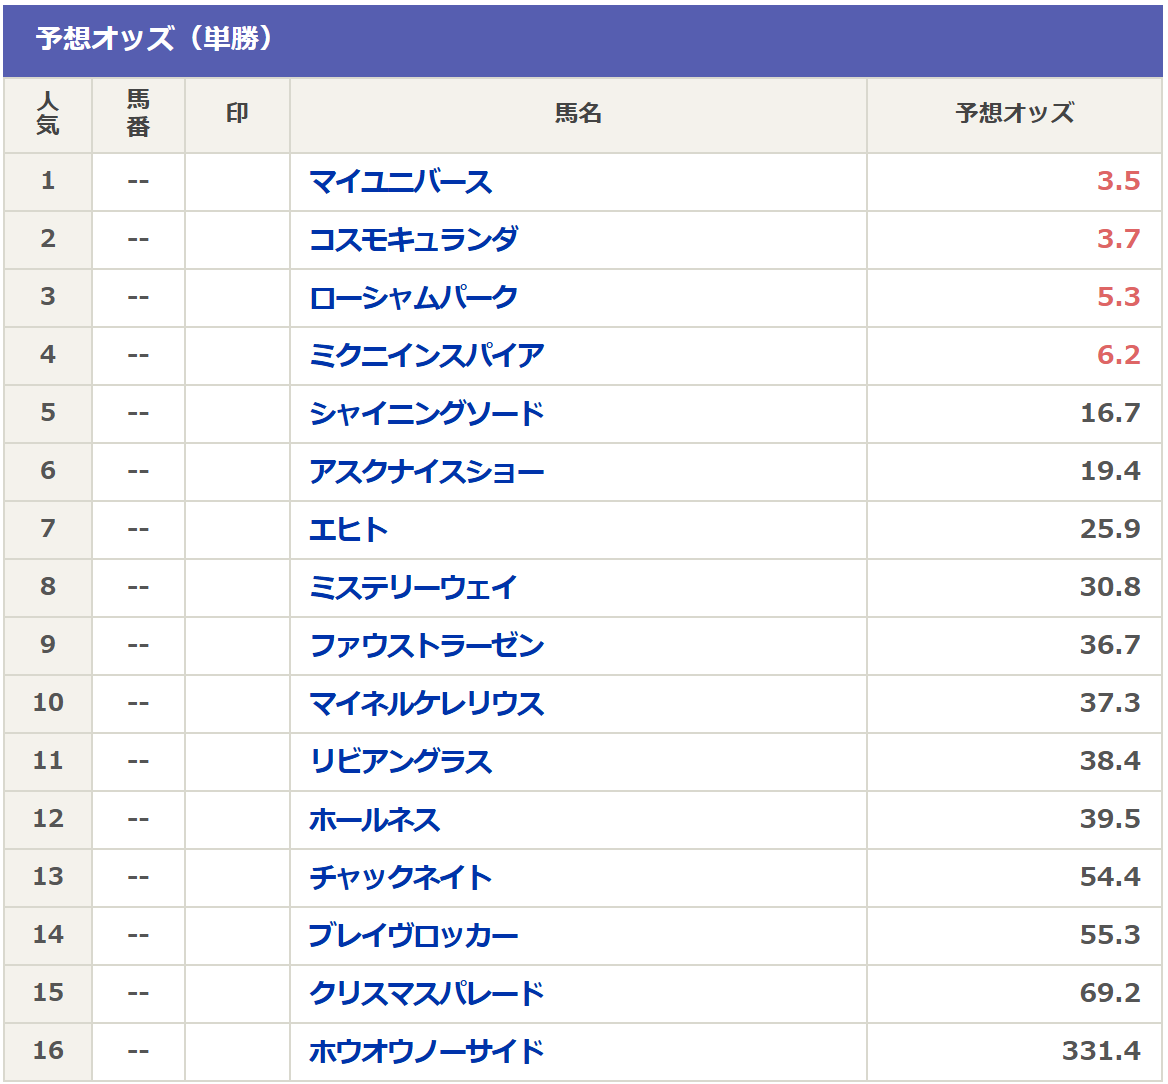Select ホウオウノーサイド at the bottom row
The height and width of the screenshot is (1084, 1168).
coord(426,1052)
